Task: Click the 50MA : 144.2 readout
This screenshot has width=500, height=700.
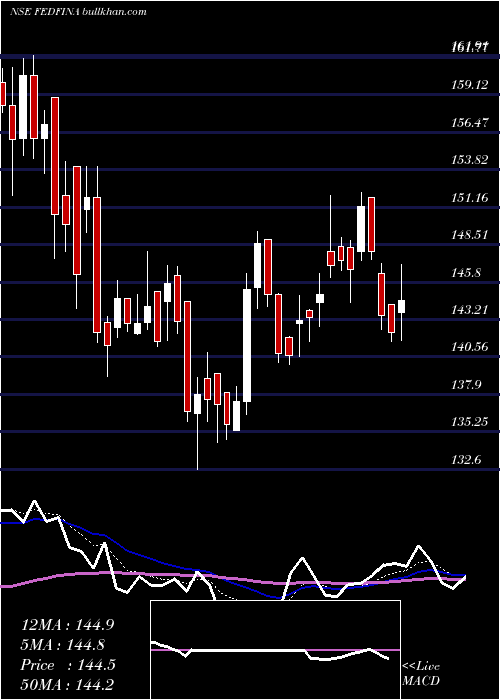Action: point(67,685)
